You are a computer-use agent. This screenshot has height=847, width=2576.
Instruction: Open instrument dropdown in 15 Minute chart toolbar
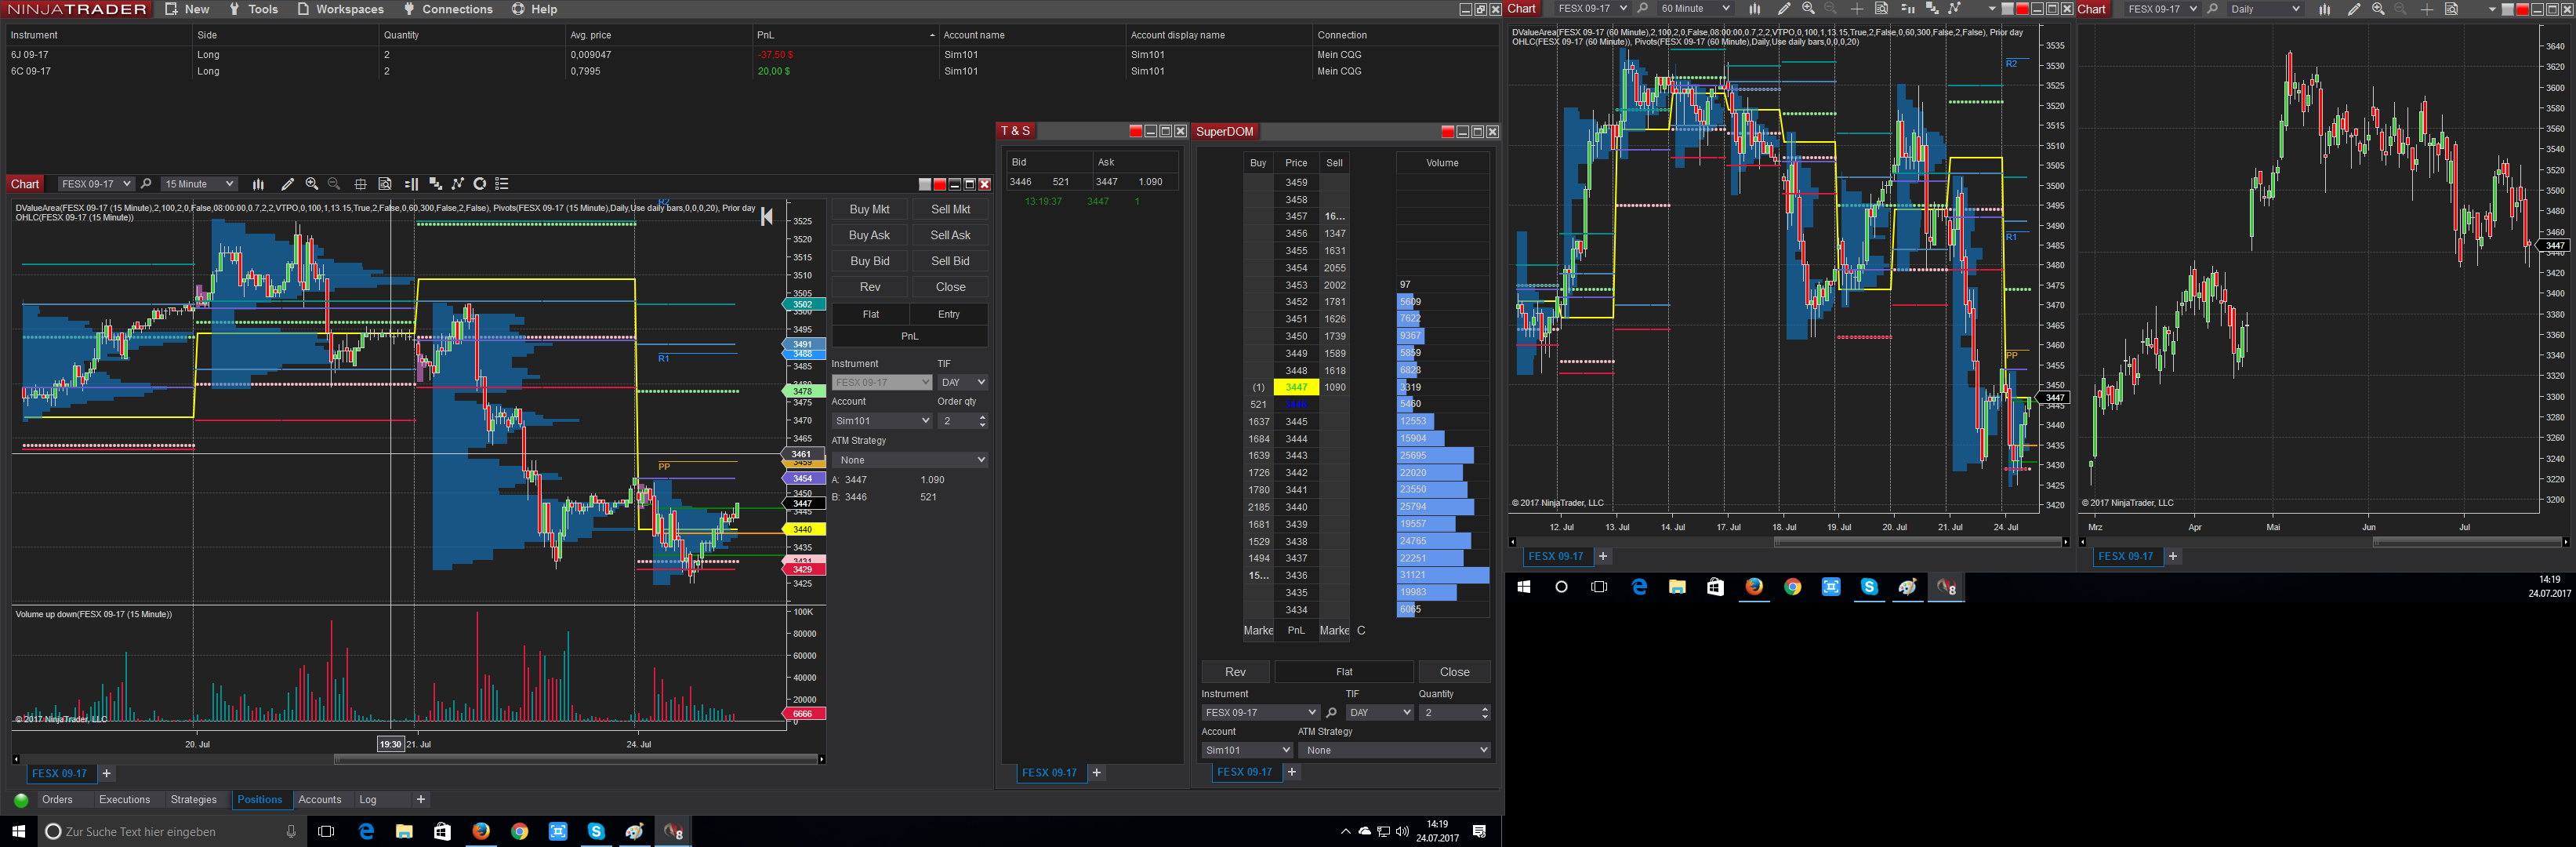(x=95, y=184)
